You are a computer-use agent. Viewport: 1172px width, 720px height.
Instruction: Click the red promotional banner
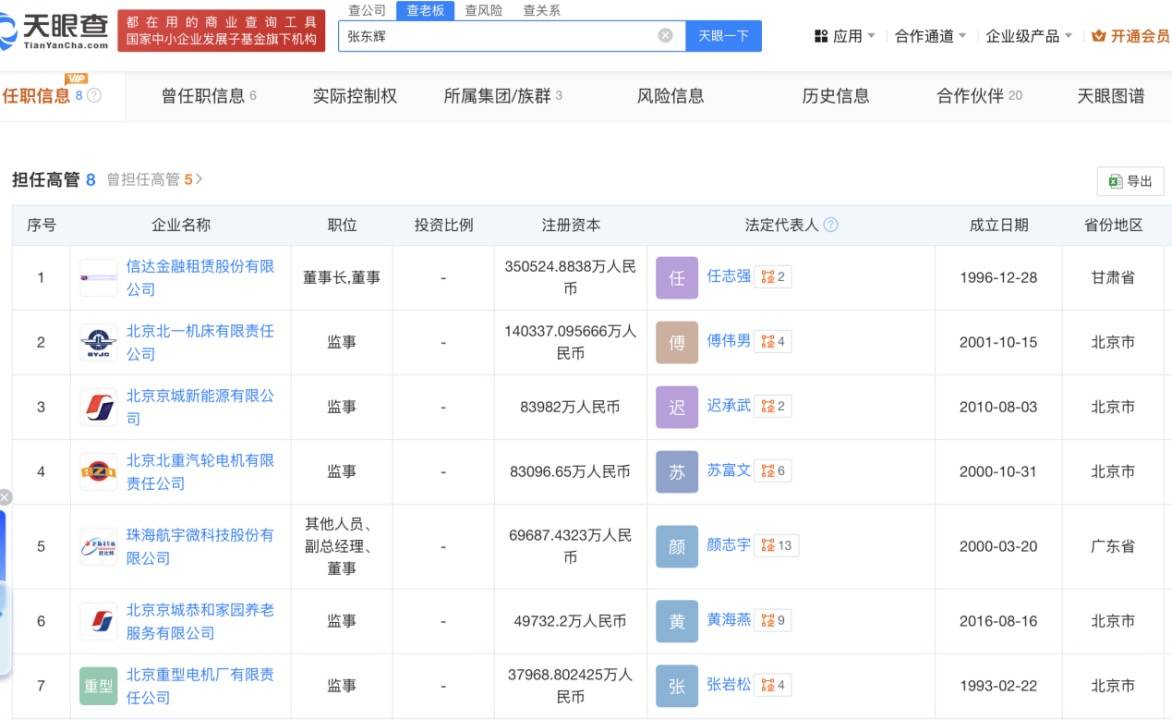pyautogui.click(x=221, y=31)
